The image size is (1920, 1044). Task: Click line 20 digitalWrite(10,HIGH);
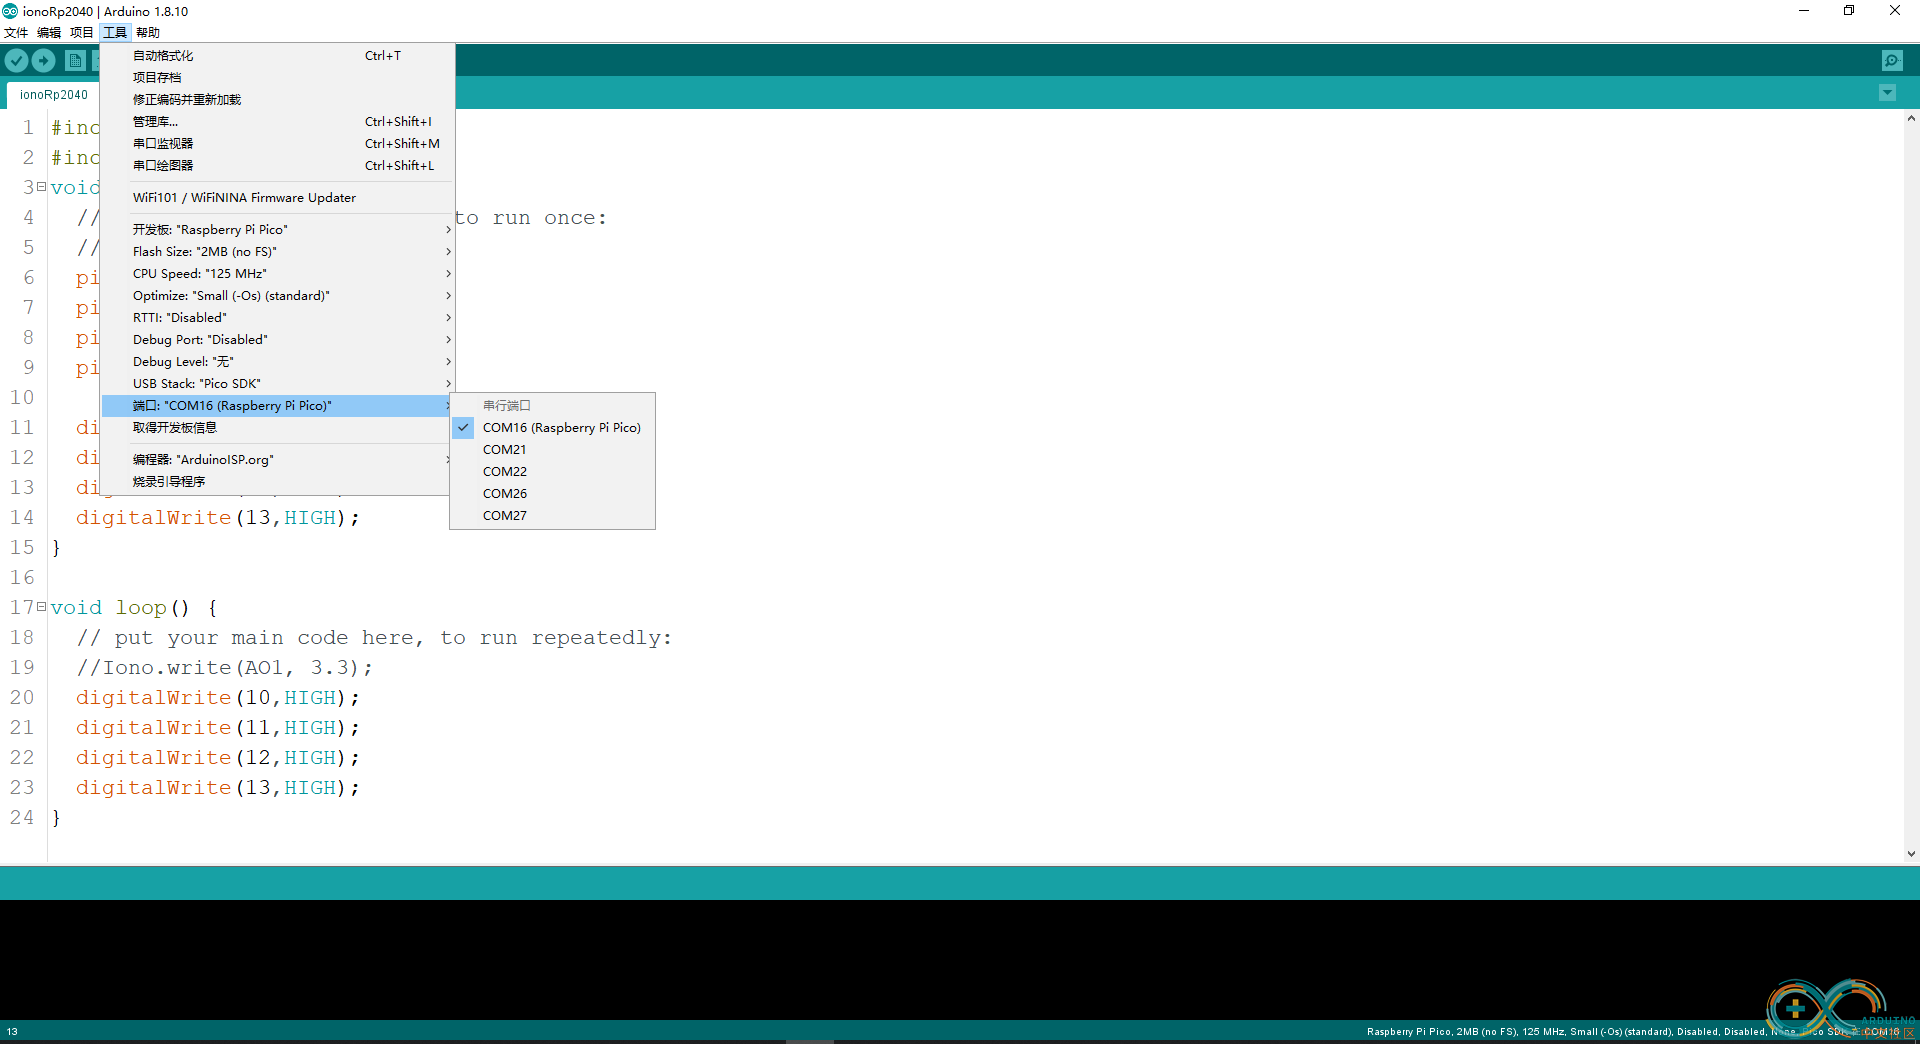tap(217, 698)
